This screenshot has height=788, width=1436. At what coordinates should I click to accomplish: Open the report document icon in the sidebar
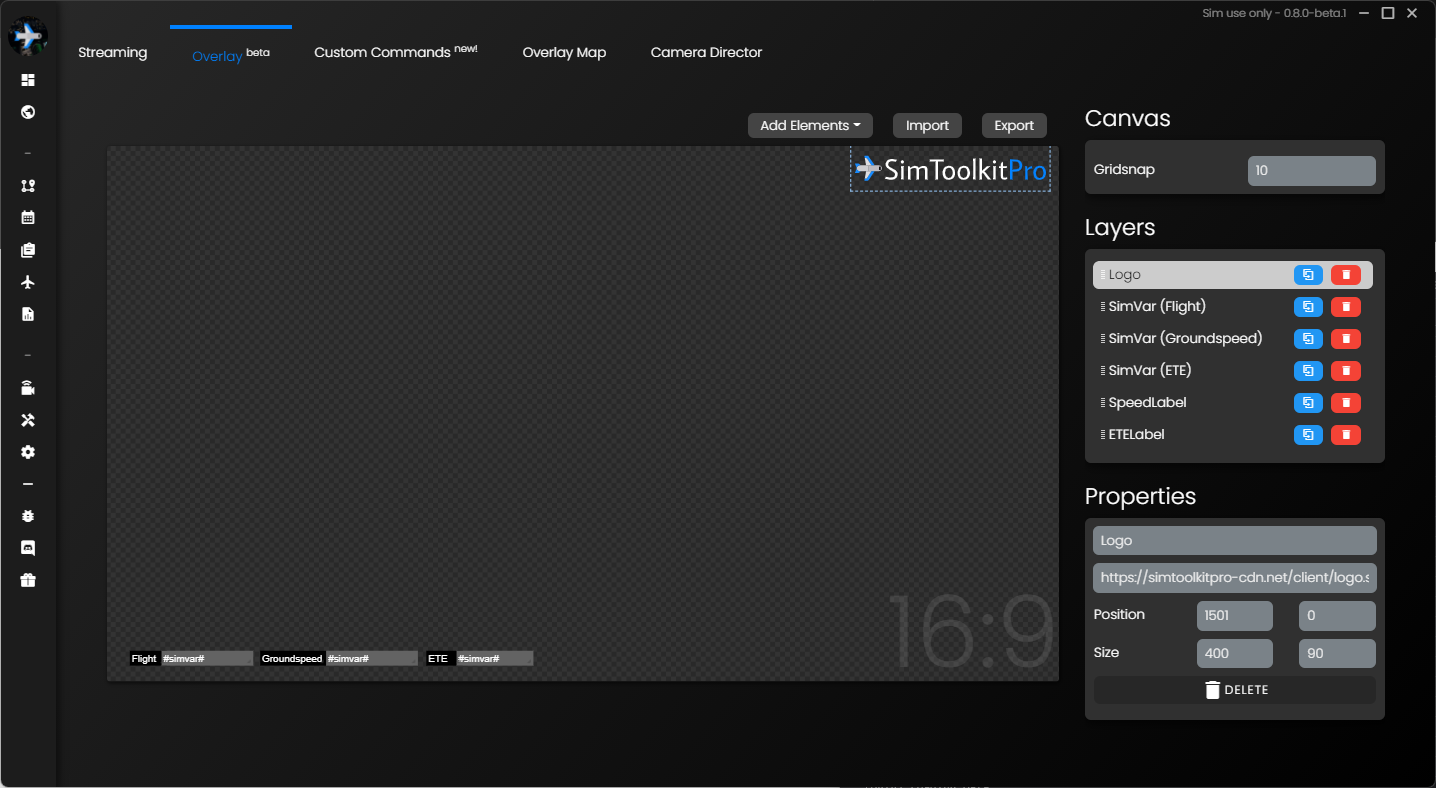click(28, 314)
